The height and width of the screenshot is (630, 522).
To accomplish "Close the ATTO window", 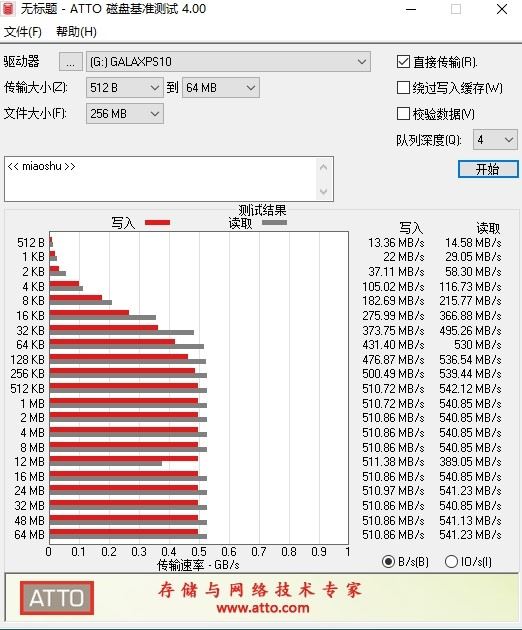I will 502,9.
